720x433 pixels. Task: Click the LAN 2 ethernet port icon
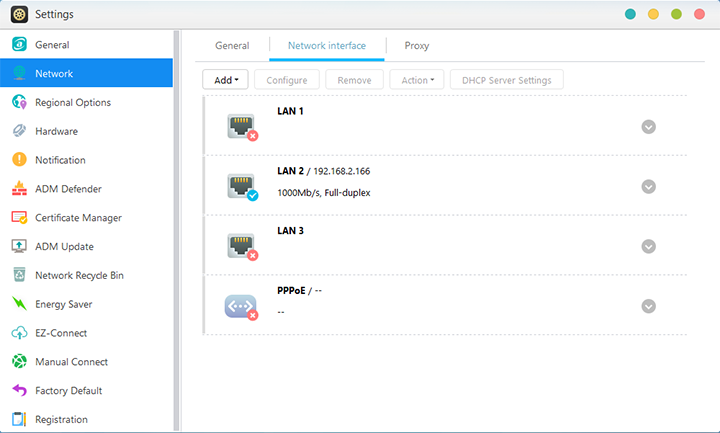pos(241,186)
